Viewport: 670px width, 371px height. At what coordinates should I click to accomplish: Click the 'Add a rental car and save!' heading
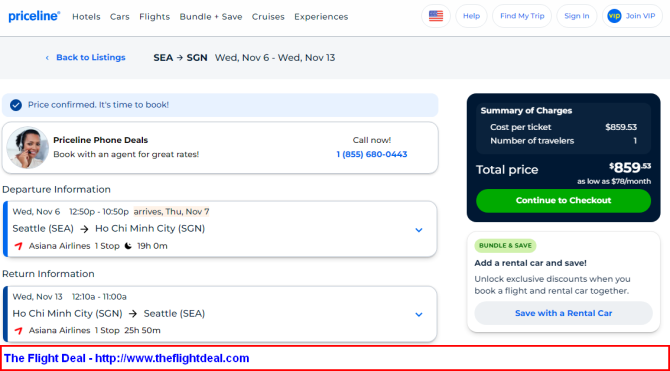point(531,263)
